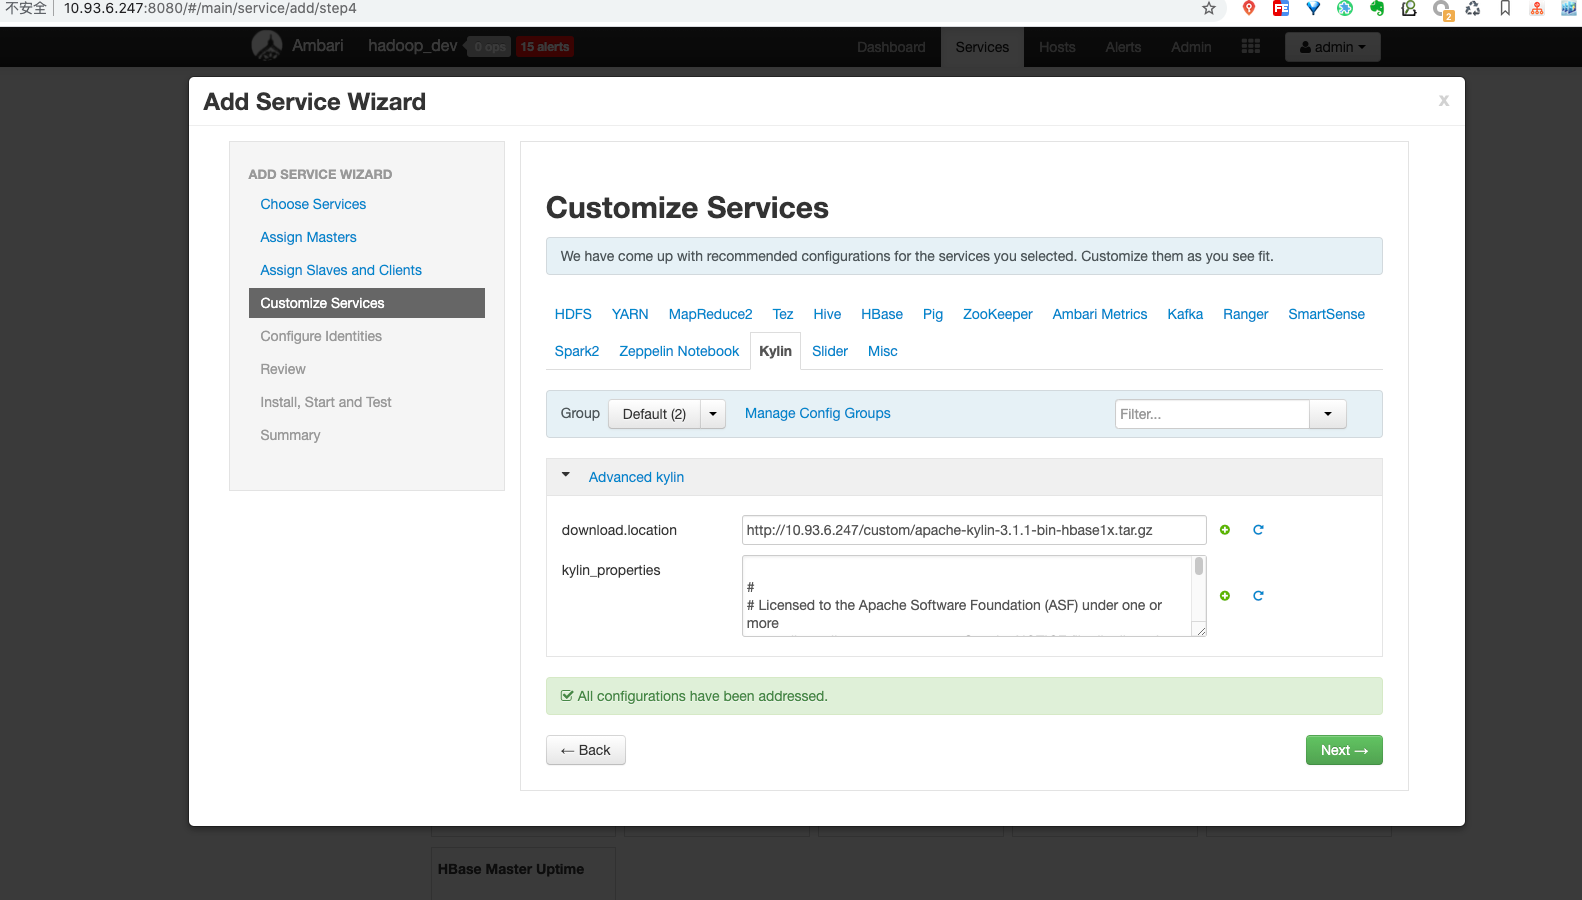Click the download.location URL field

974,530
